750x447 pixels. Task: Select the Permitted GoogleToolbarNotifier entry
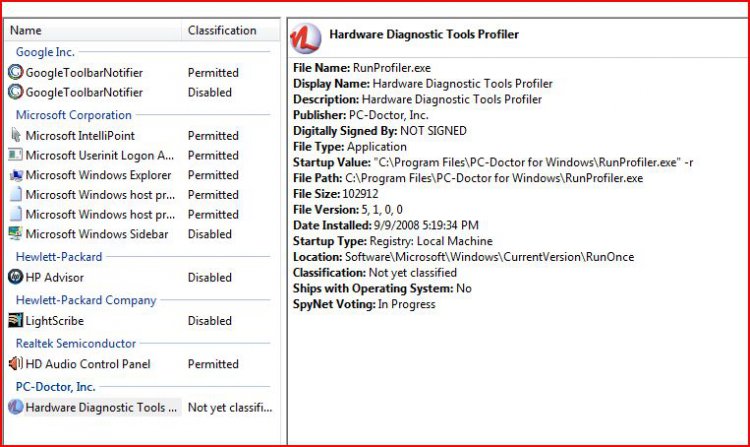tap(84, 73)
